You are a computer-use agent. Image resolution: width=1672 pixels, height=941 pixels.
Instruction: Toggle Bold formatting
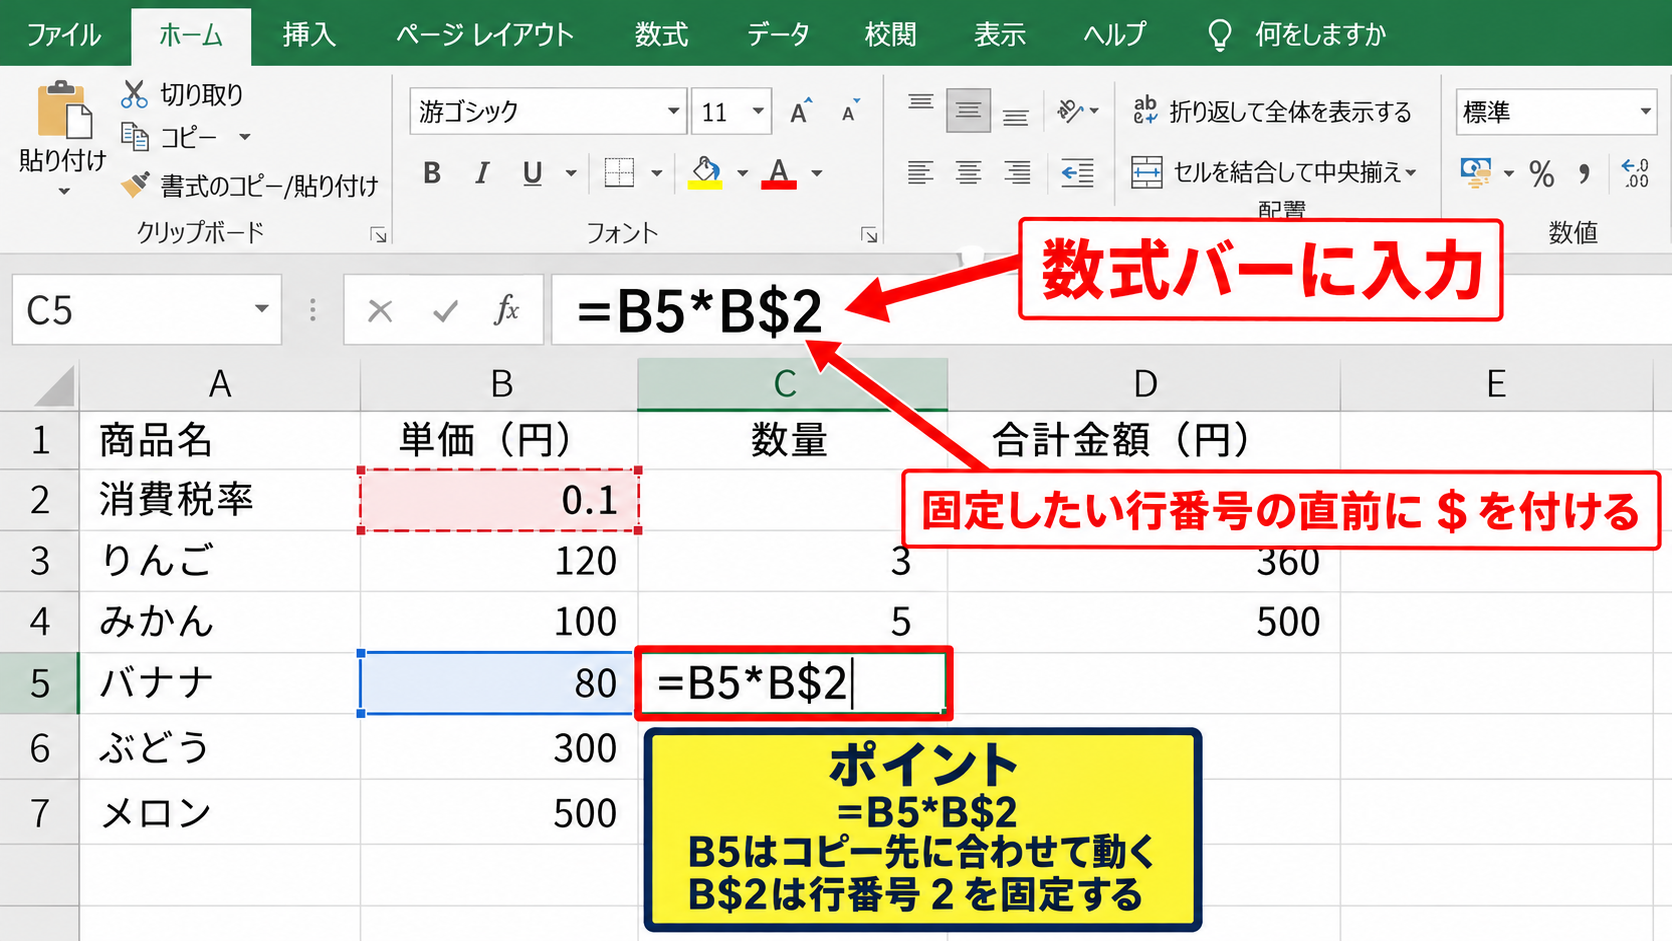coord(432,173)
